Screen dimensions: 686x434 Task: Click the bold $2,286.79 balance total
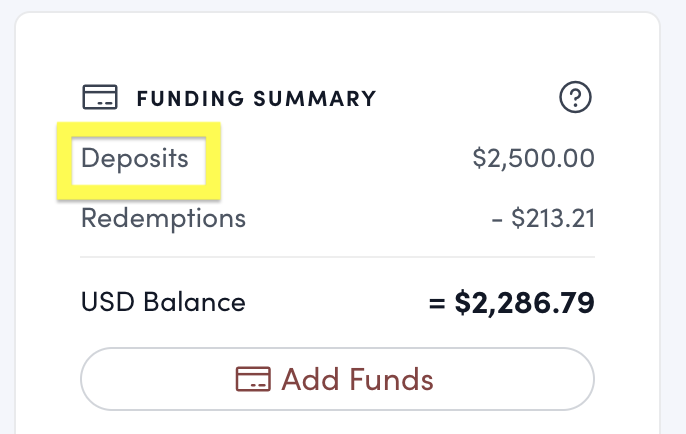(x=524, y=301)
